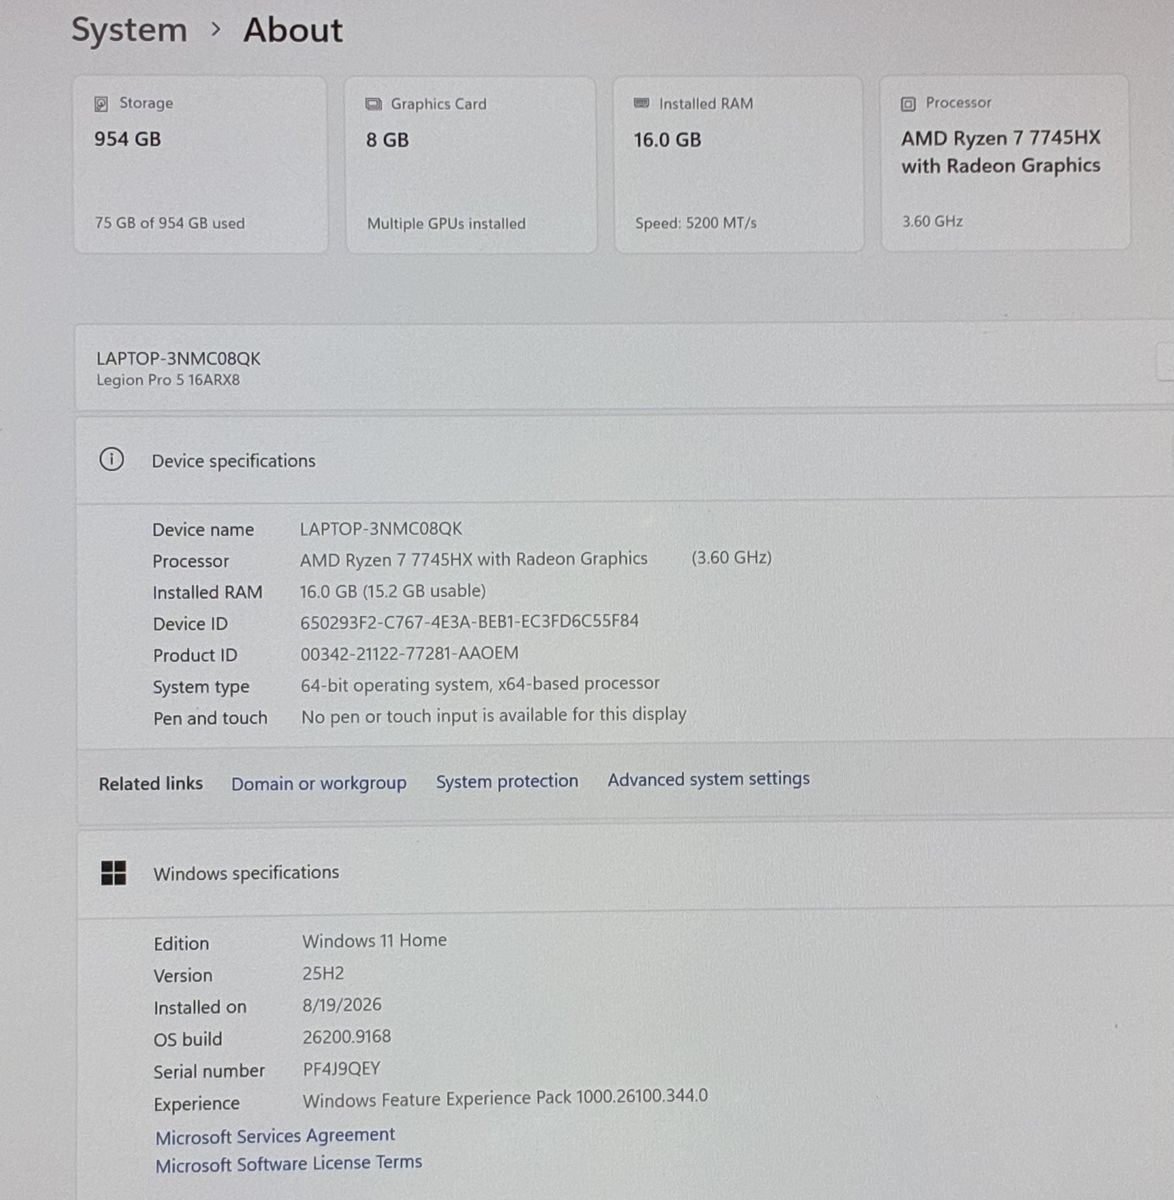Select the 64-bit operating system text

[x=480, y=684]
